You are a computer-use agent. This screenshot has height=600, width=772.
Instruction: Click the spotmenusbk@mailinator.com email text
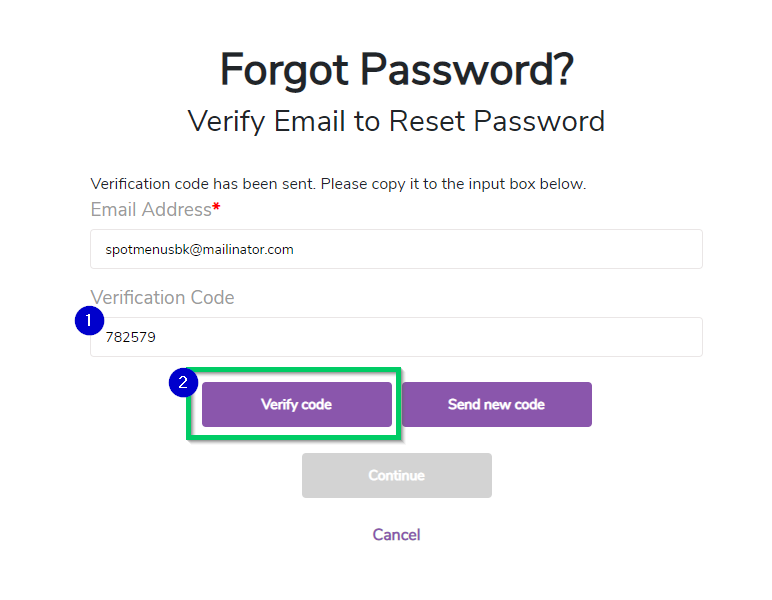pyautogui.click(x=199, y=249)
